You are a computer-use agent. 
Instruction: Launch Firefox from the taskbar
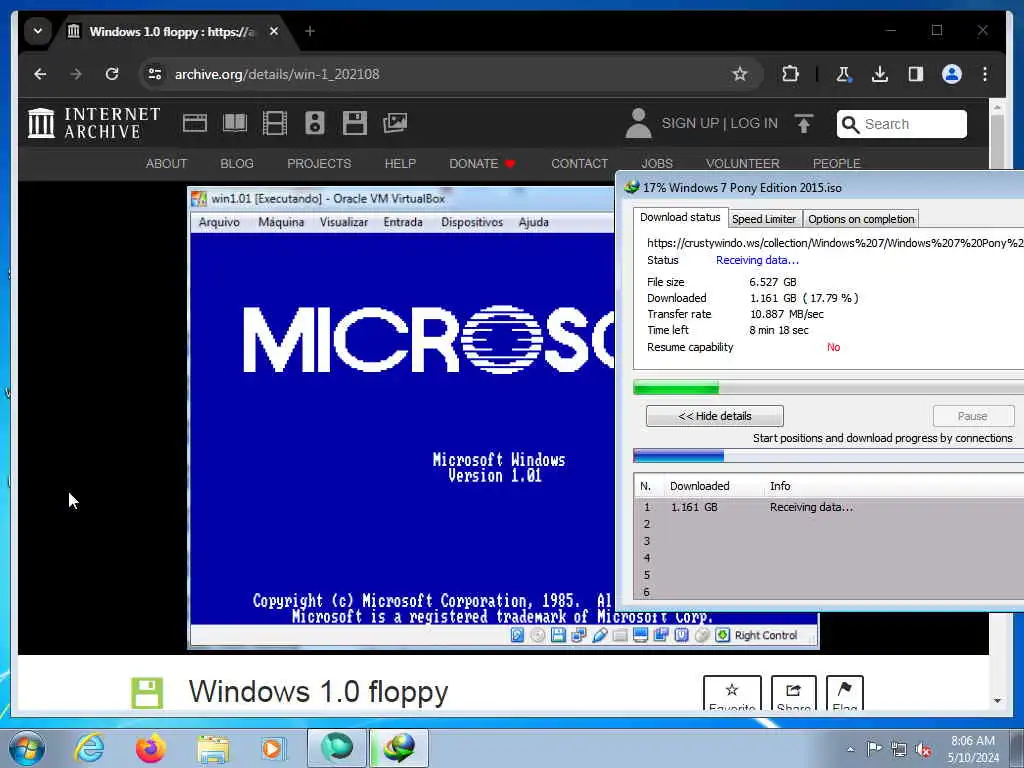pos(150,748)
